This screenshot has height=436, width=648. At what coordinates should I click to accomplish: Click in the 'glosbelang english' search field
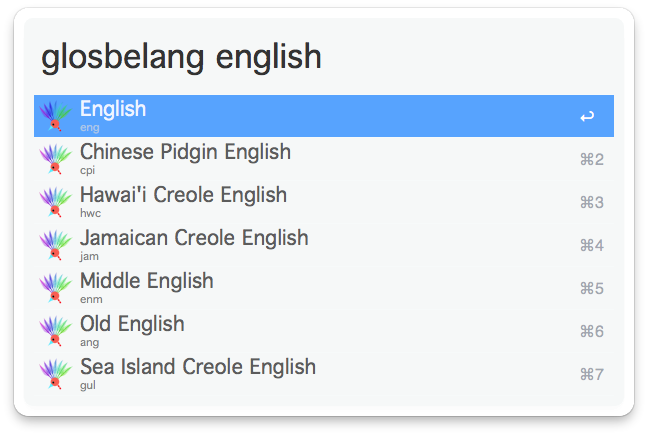320,57
